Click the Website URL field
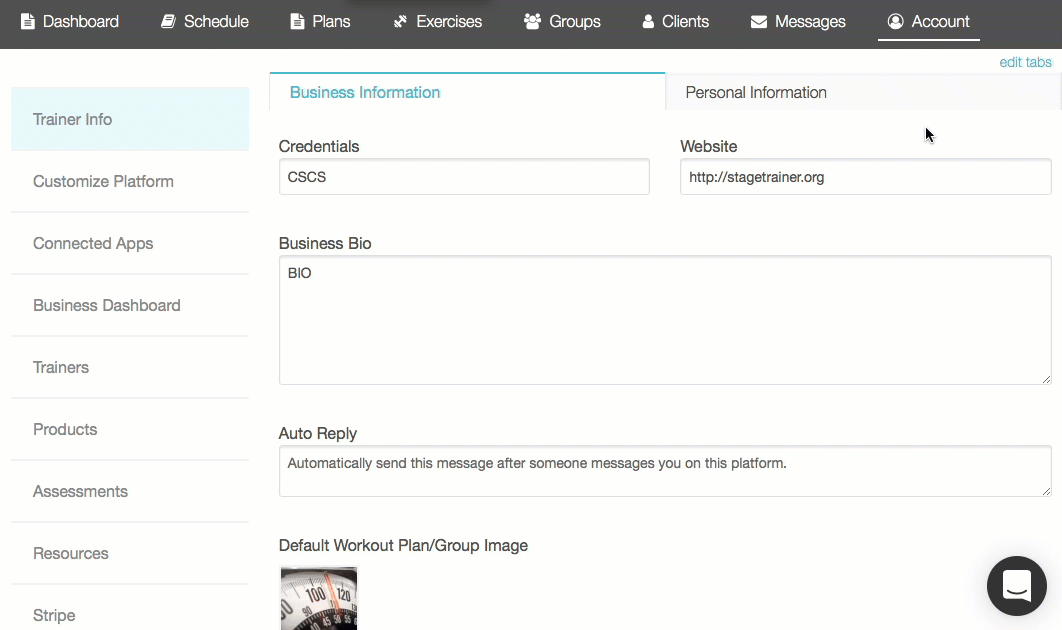1062x630 pixels. coord(865,177)
